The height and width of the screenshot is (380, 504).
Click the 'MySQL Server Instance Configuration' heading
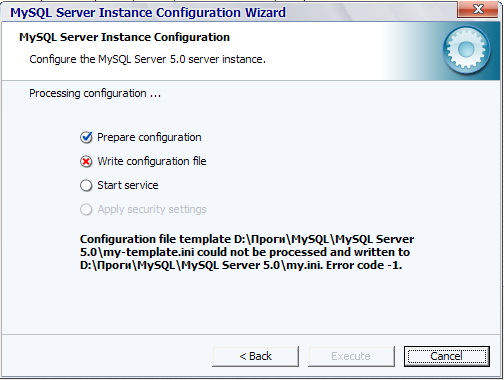coord(124,37)
